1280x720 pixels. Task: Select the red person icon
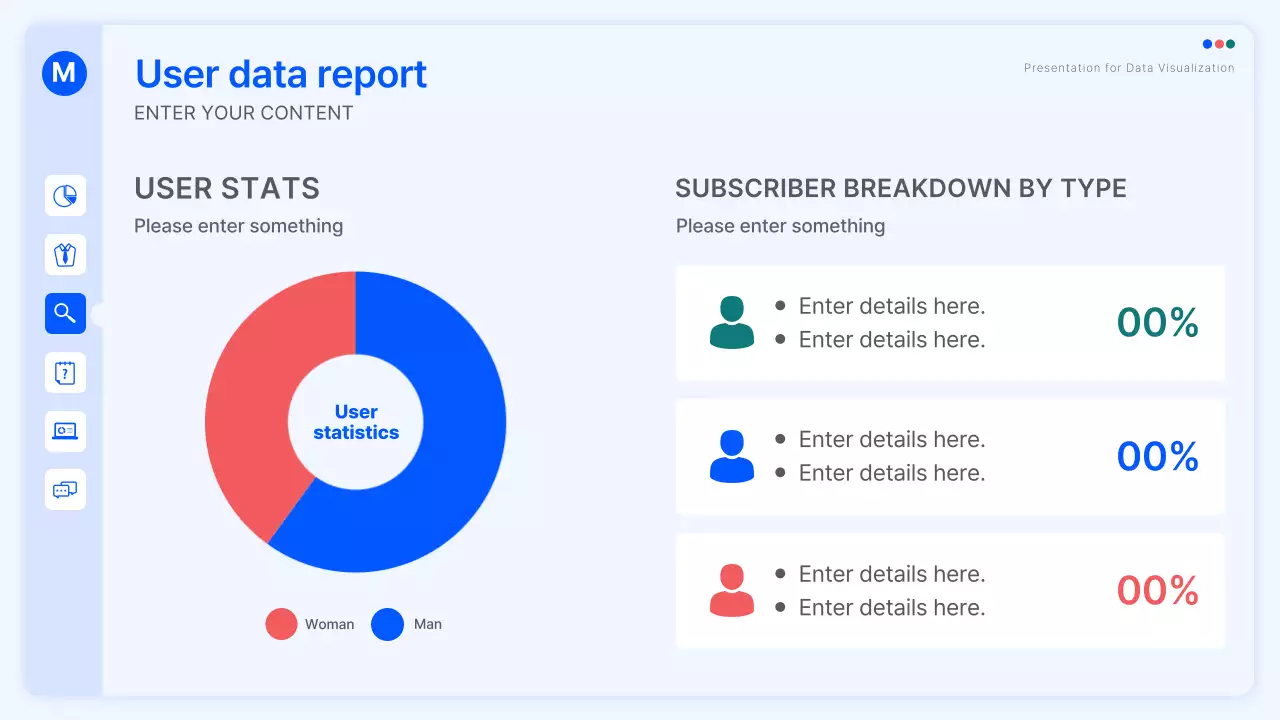(x=732, y=590)
